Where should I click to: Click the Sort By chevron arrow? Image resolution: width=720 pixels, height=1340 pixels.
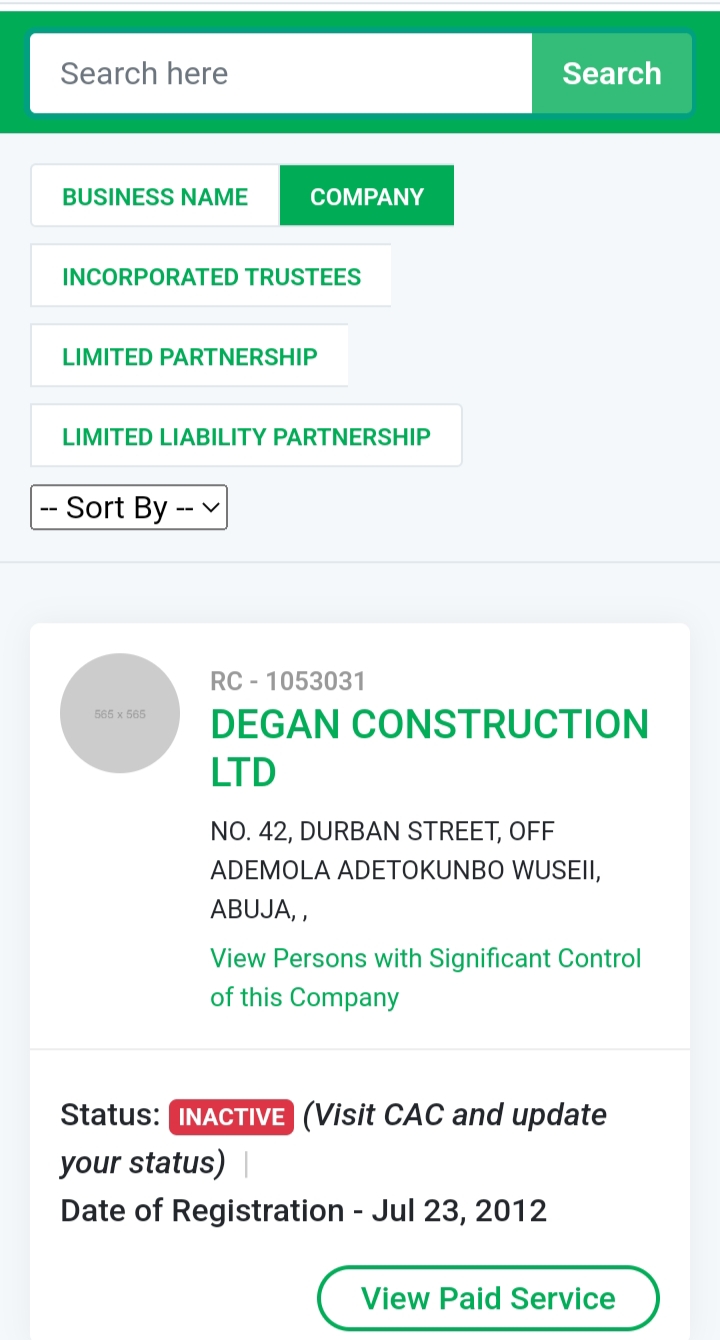(210, 507)
